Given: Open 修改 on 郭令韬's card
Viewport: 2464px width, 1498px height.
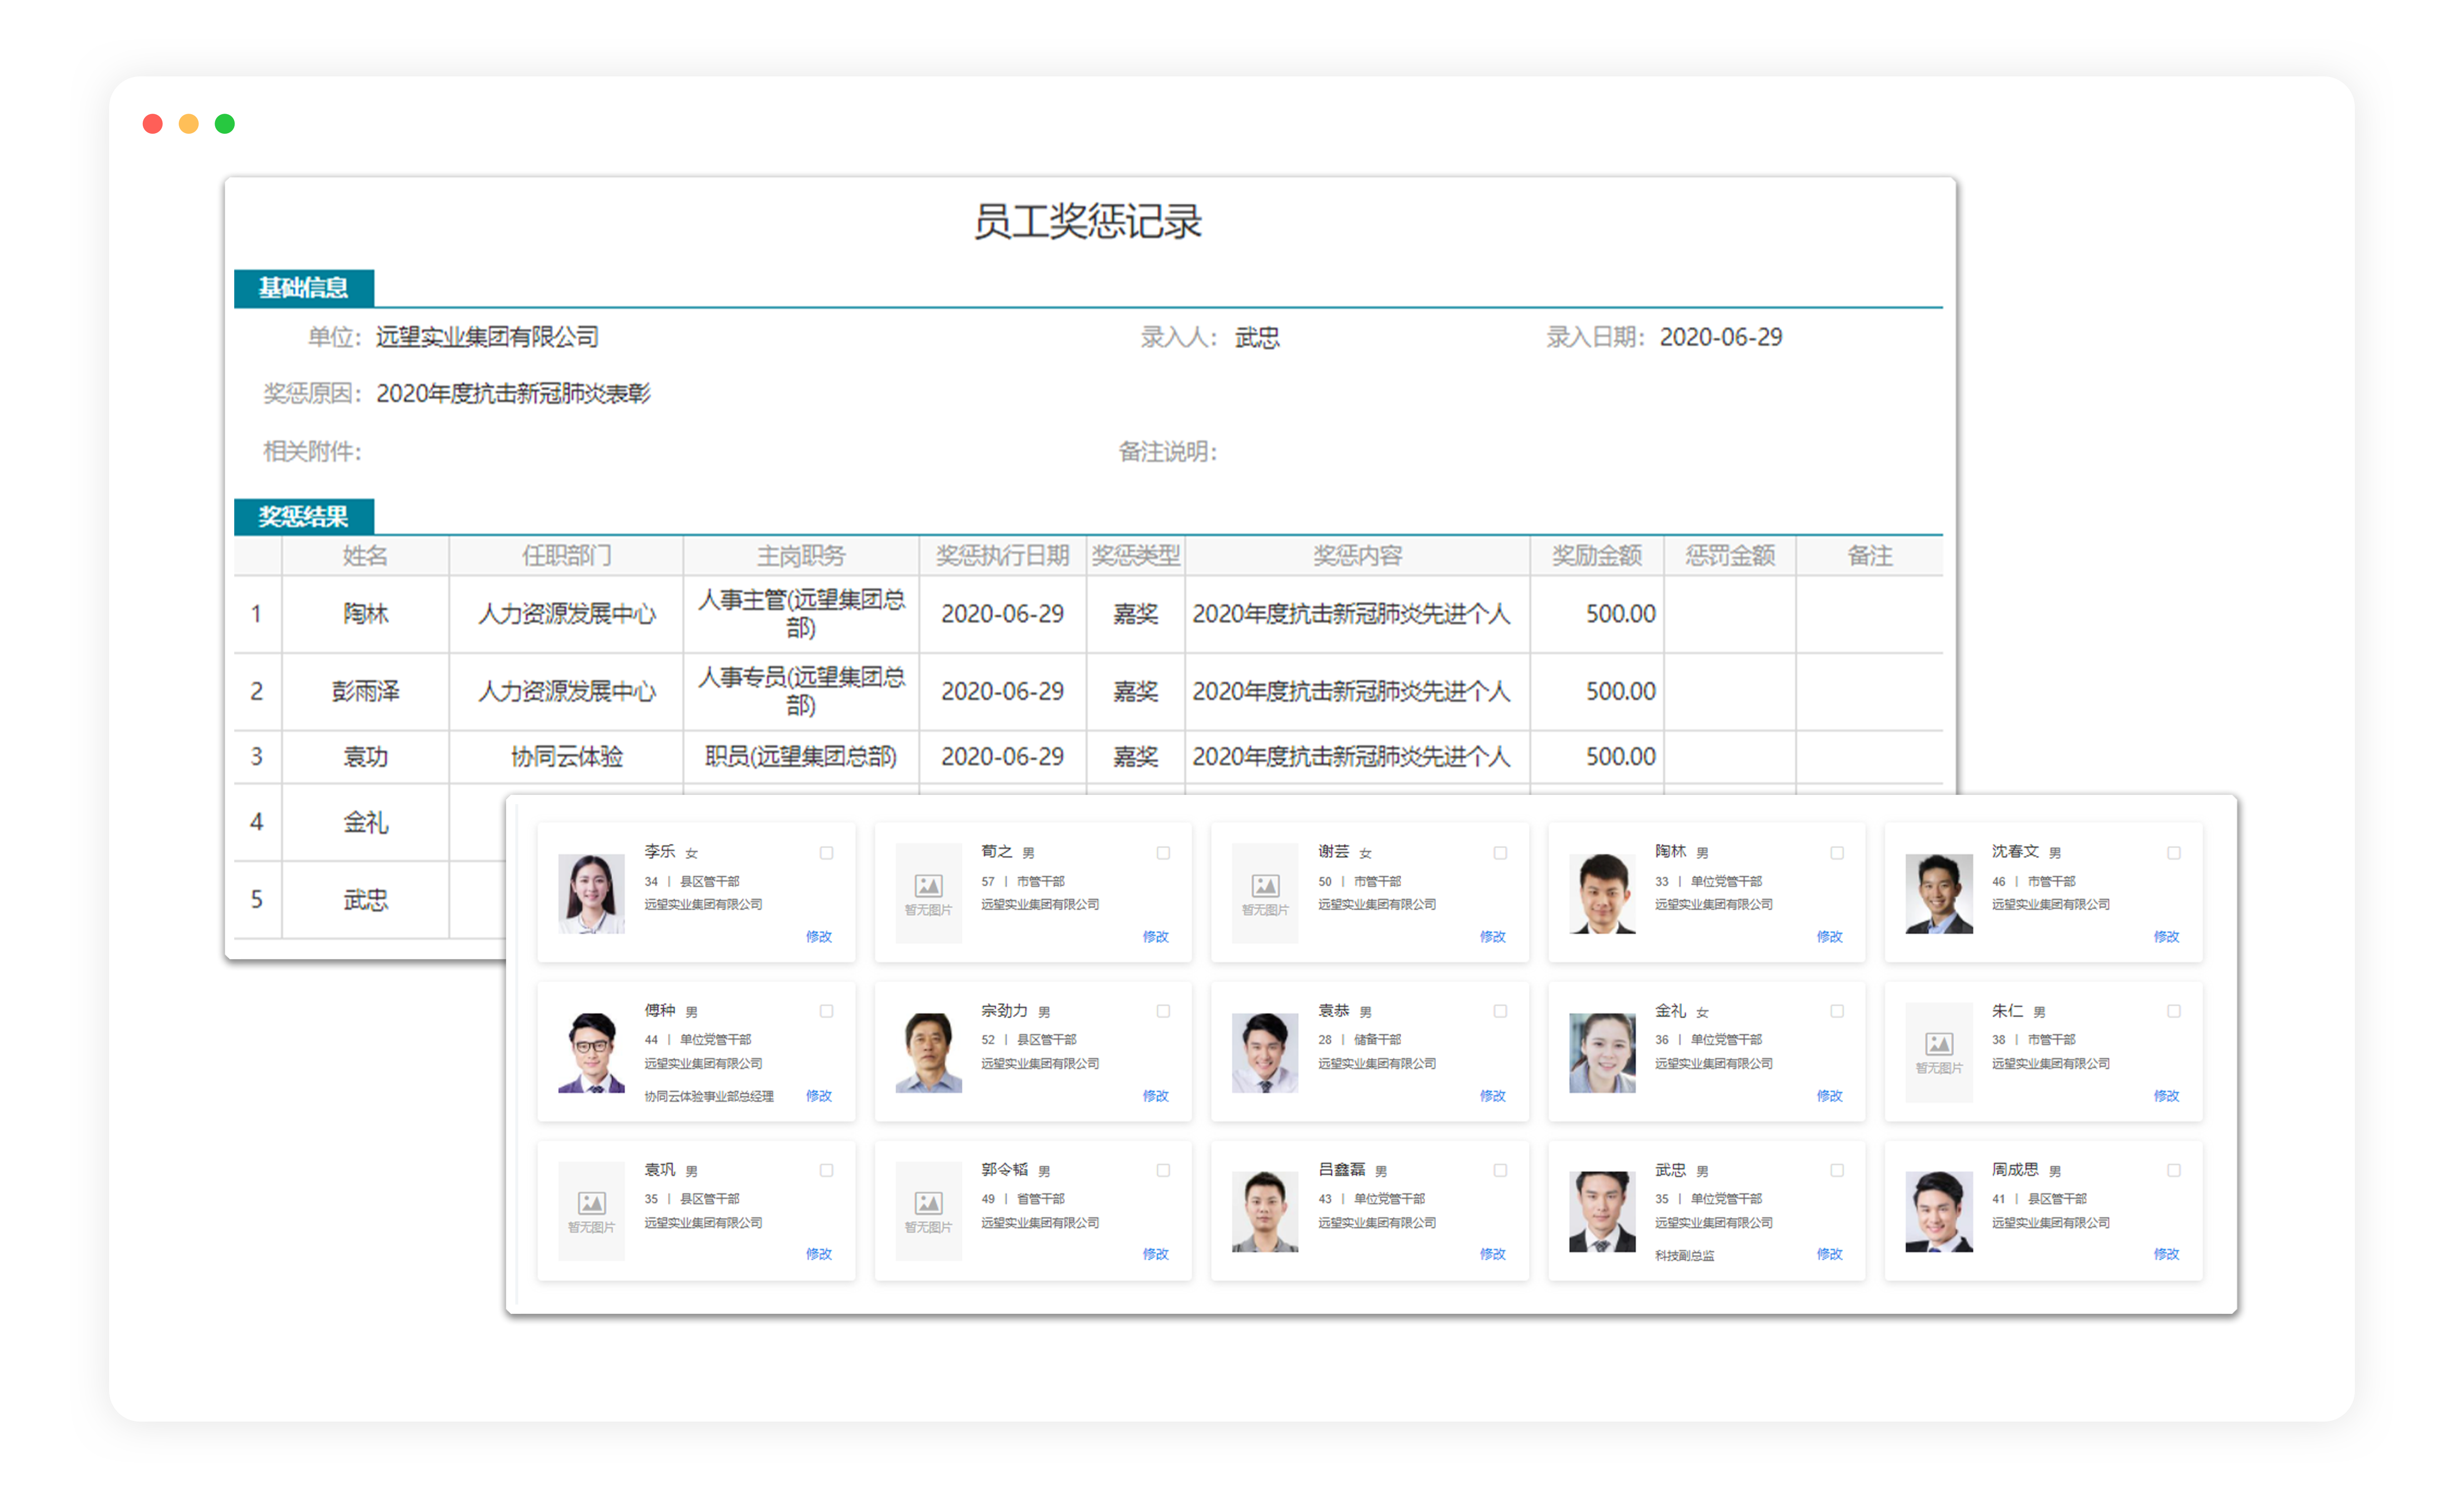Looking at the screenshot, I should 1156,1253.
